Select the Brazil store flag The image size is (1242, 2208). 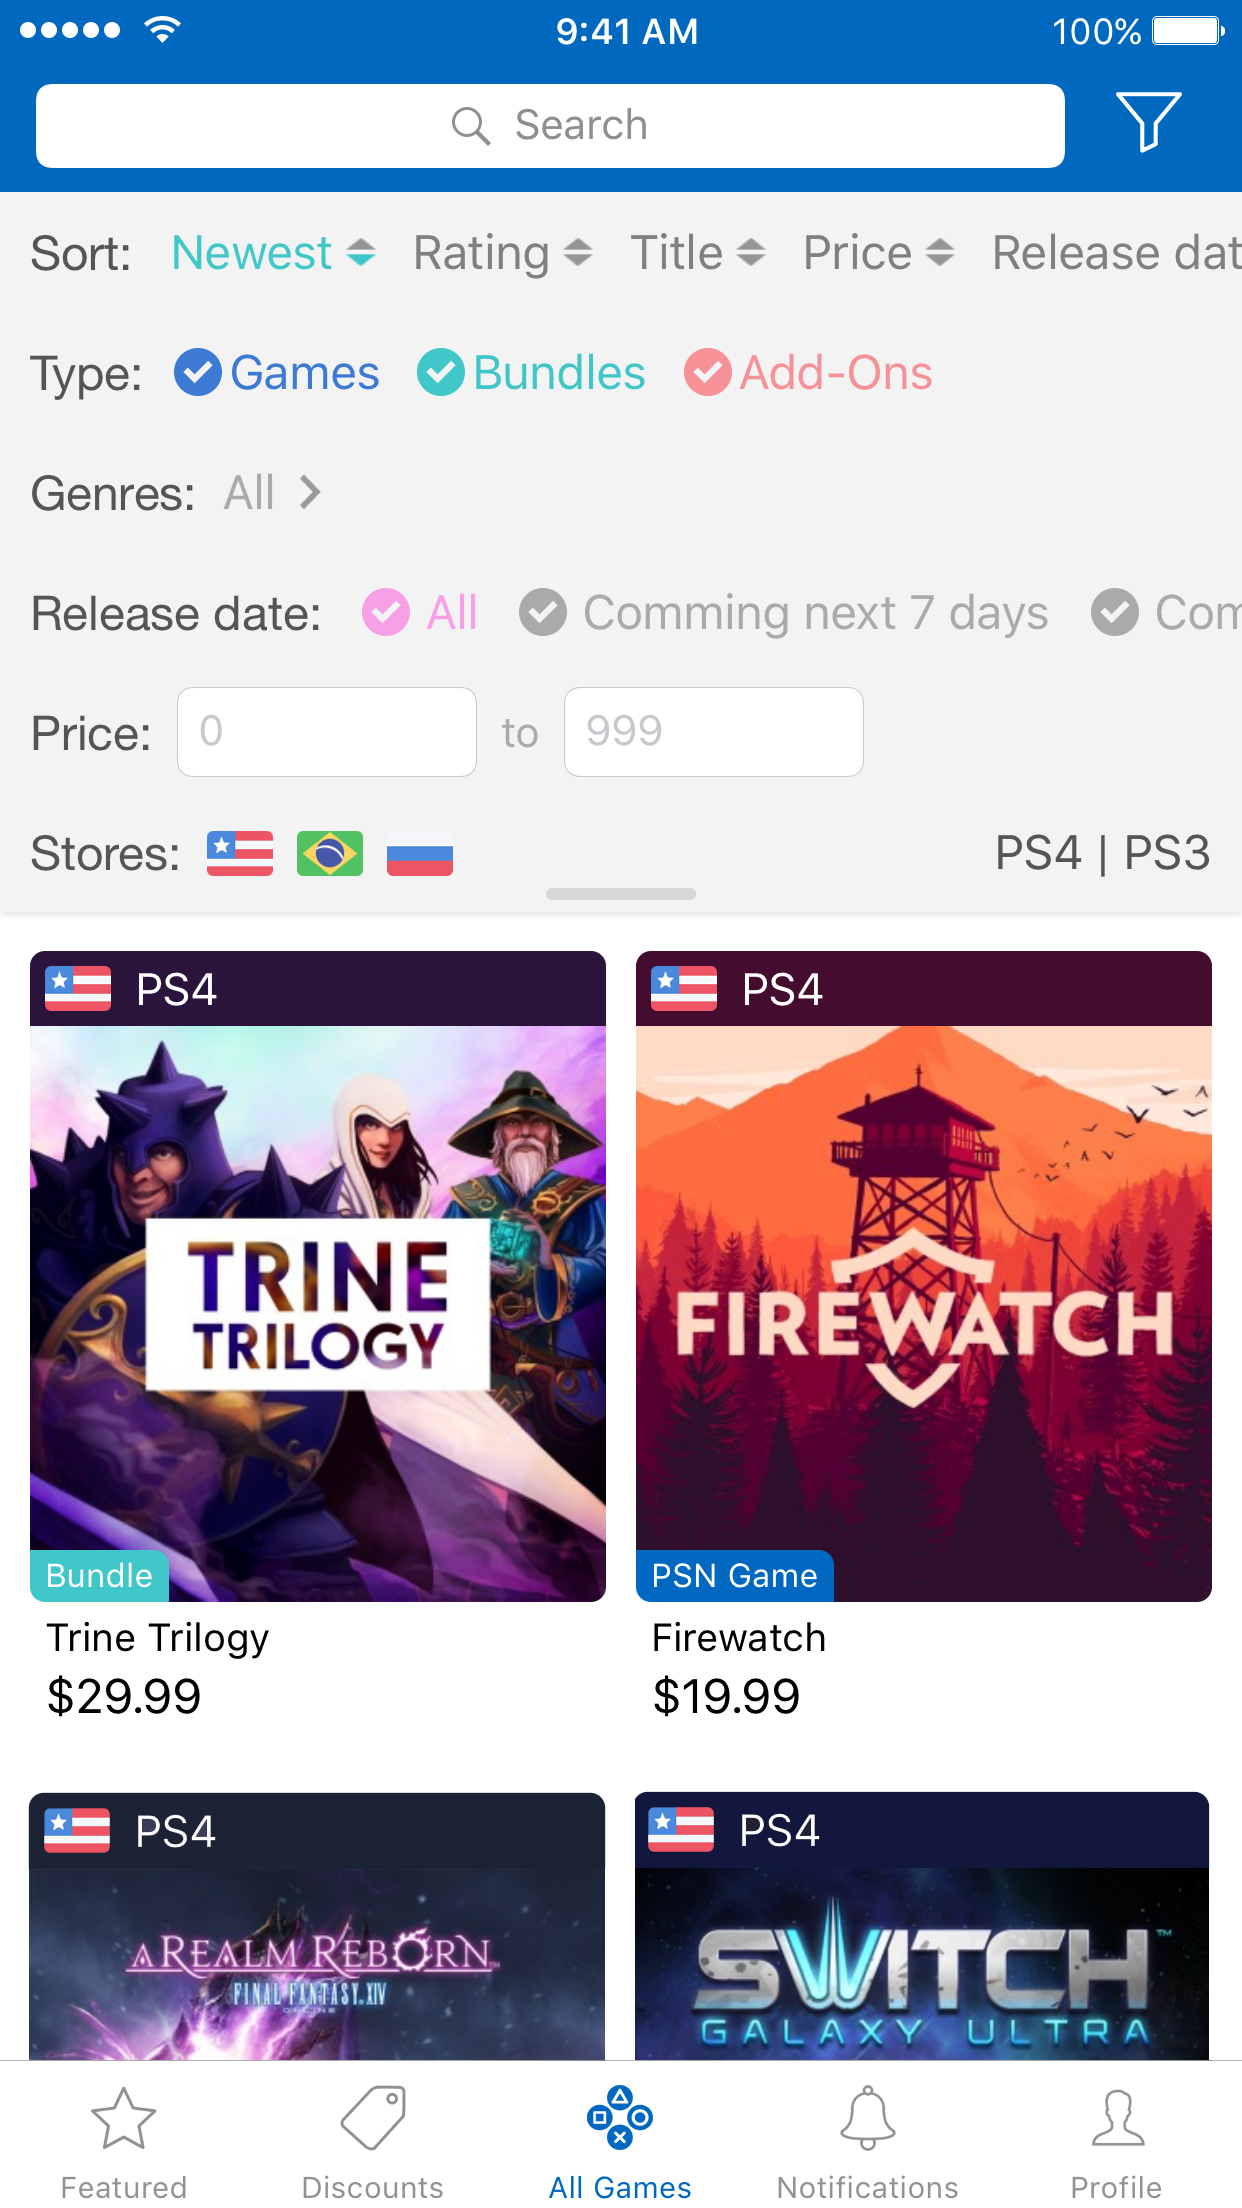[330, 854]
